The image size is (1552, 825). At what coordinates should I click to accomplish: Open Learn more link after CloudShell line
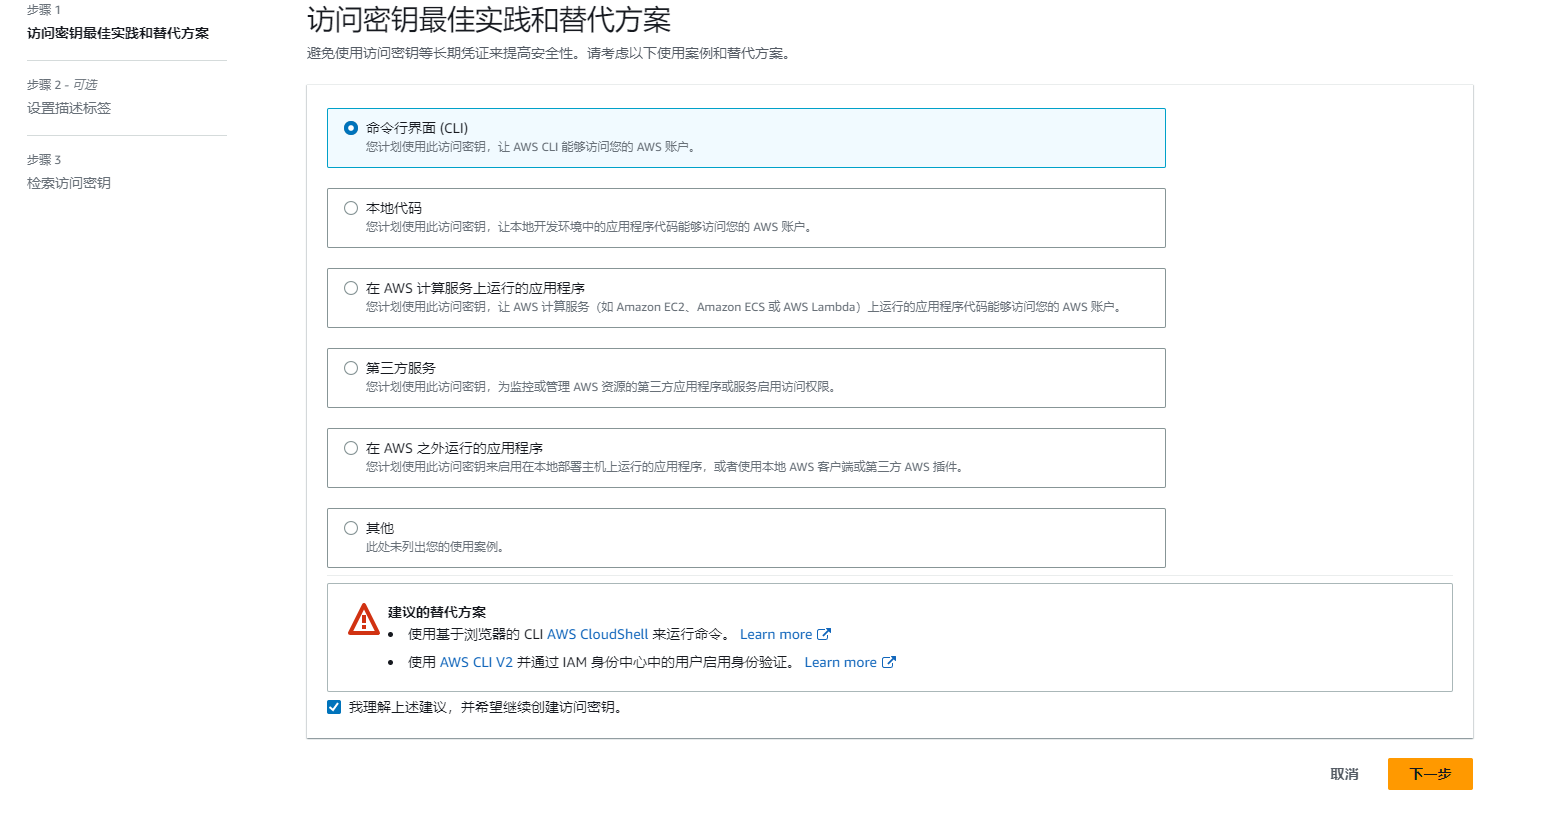coord(776,634)
